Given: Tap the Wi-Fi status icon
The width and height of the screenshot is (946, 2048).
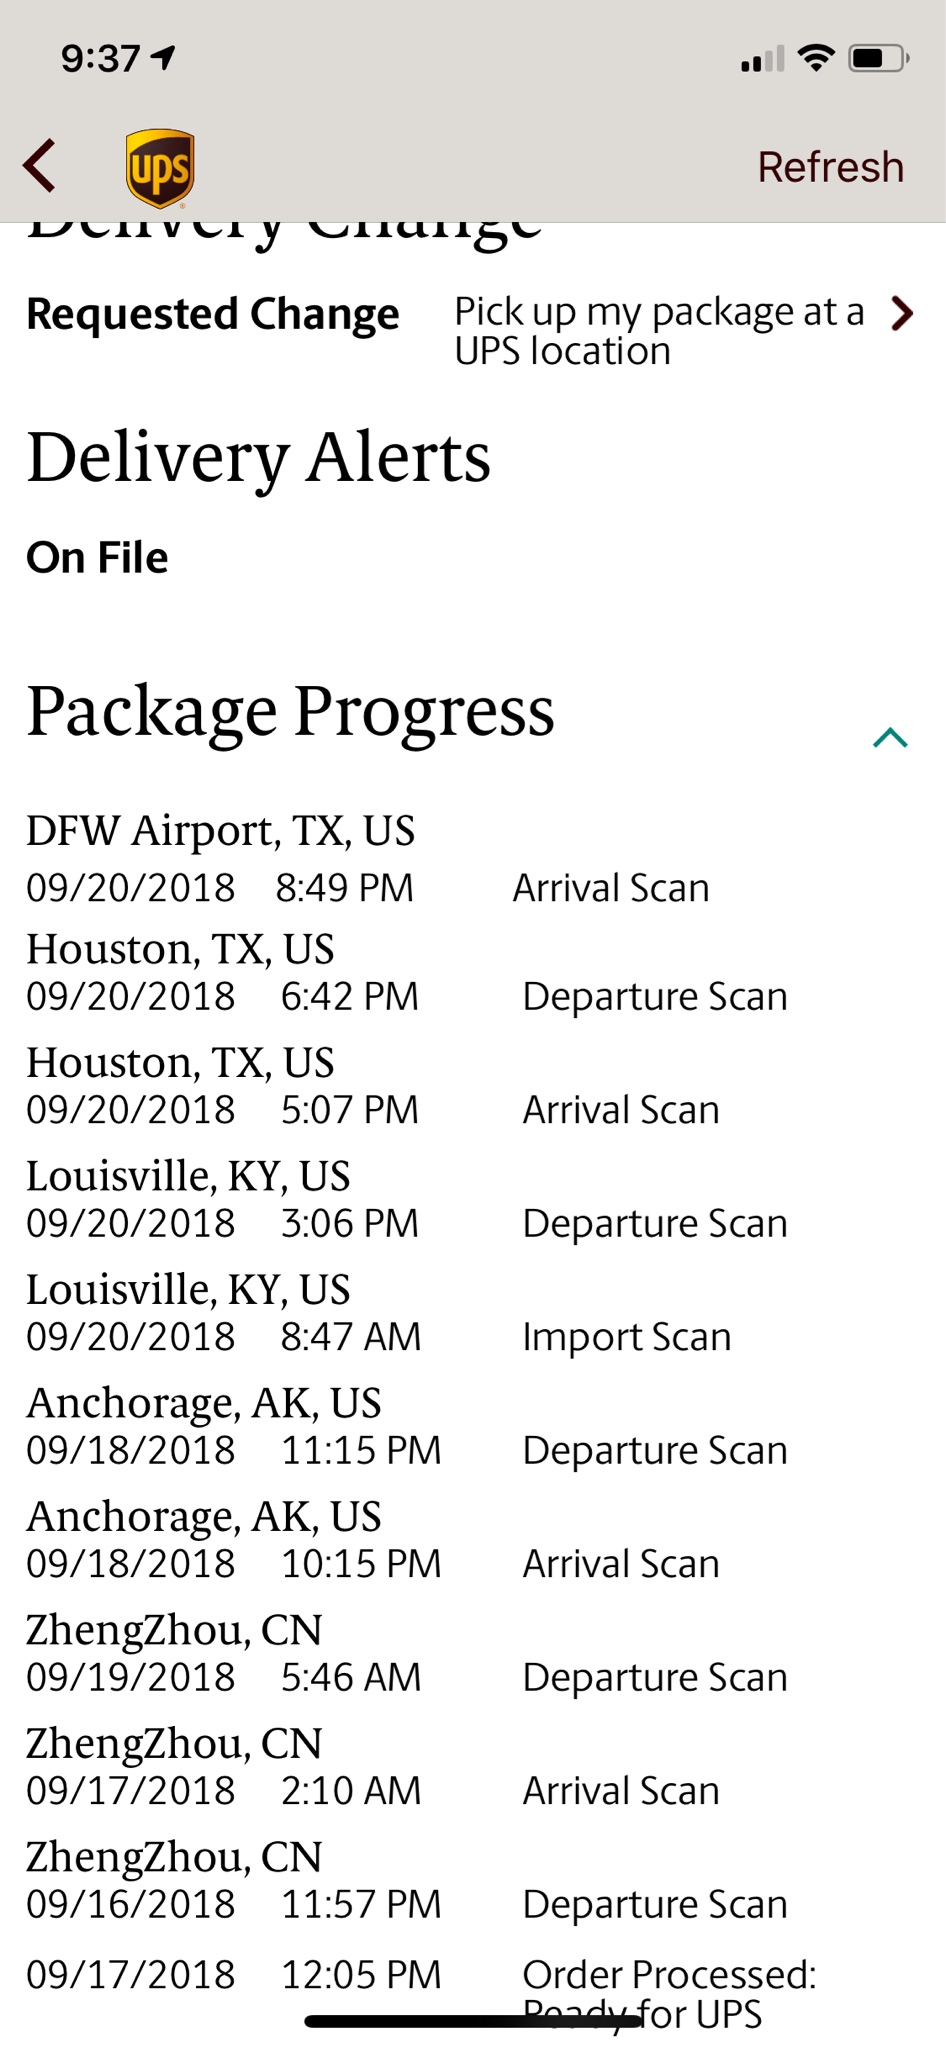Looking at the screenshot, I should (x=816, y=59).
